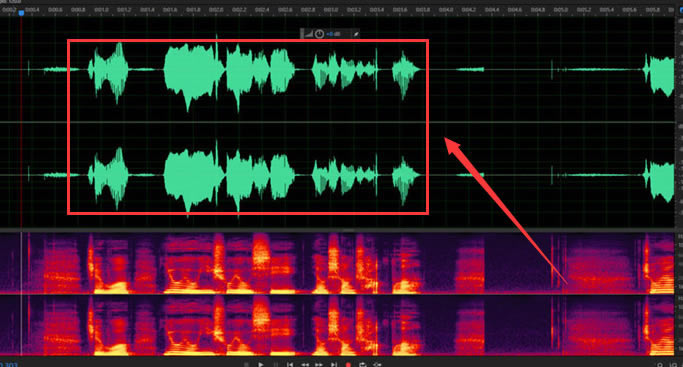This screenshot has width=683, height=367.
Task: Toggle loop playback in the transport
Action: (362, 364)
